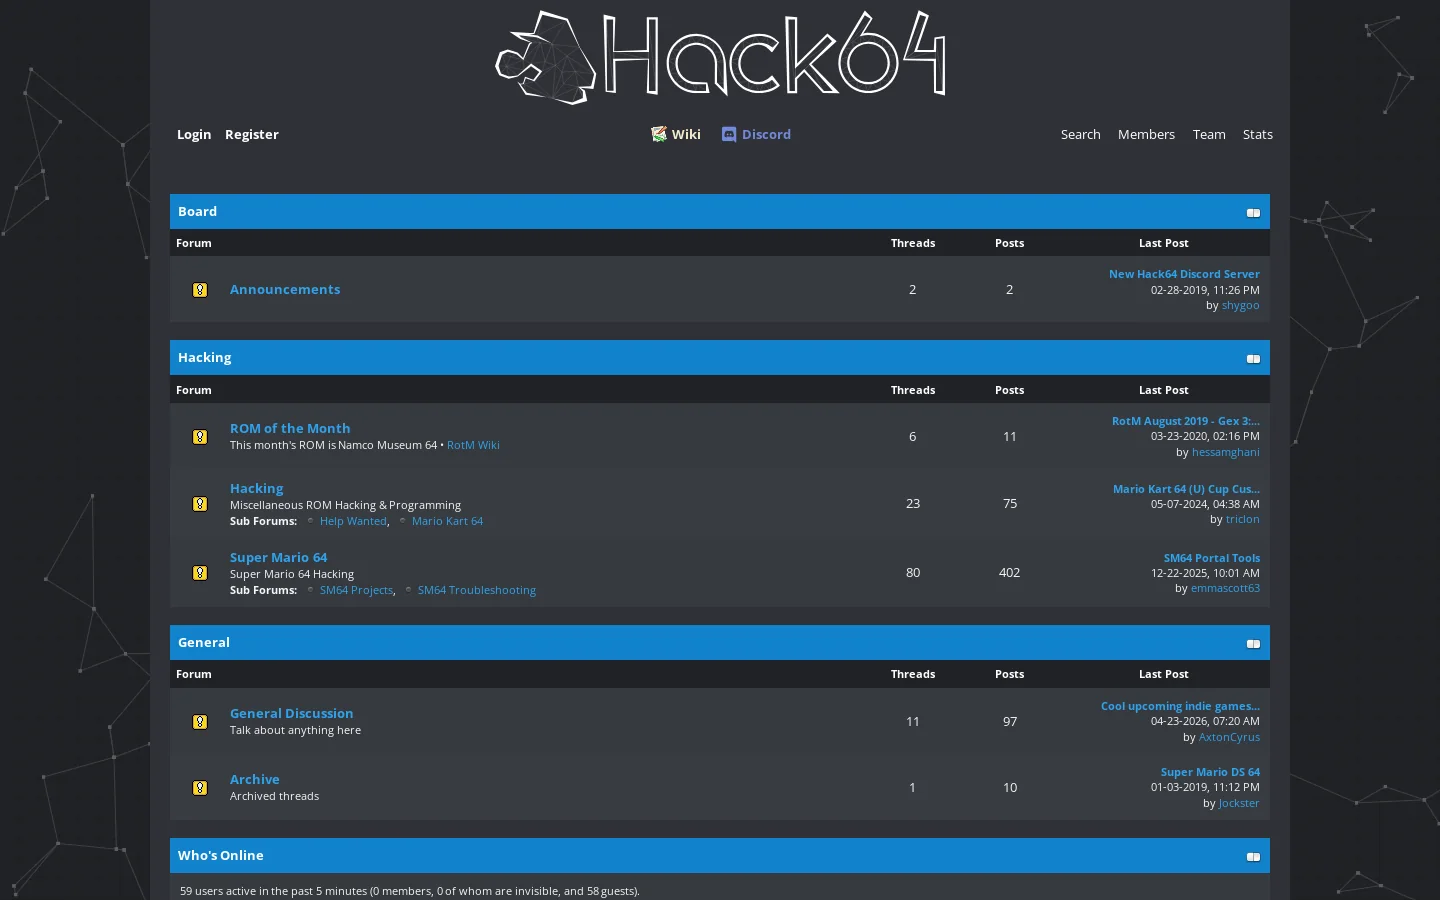
Task: Open the Announcements forum
Action: pos(285,289)
